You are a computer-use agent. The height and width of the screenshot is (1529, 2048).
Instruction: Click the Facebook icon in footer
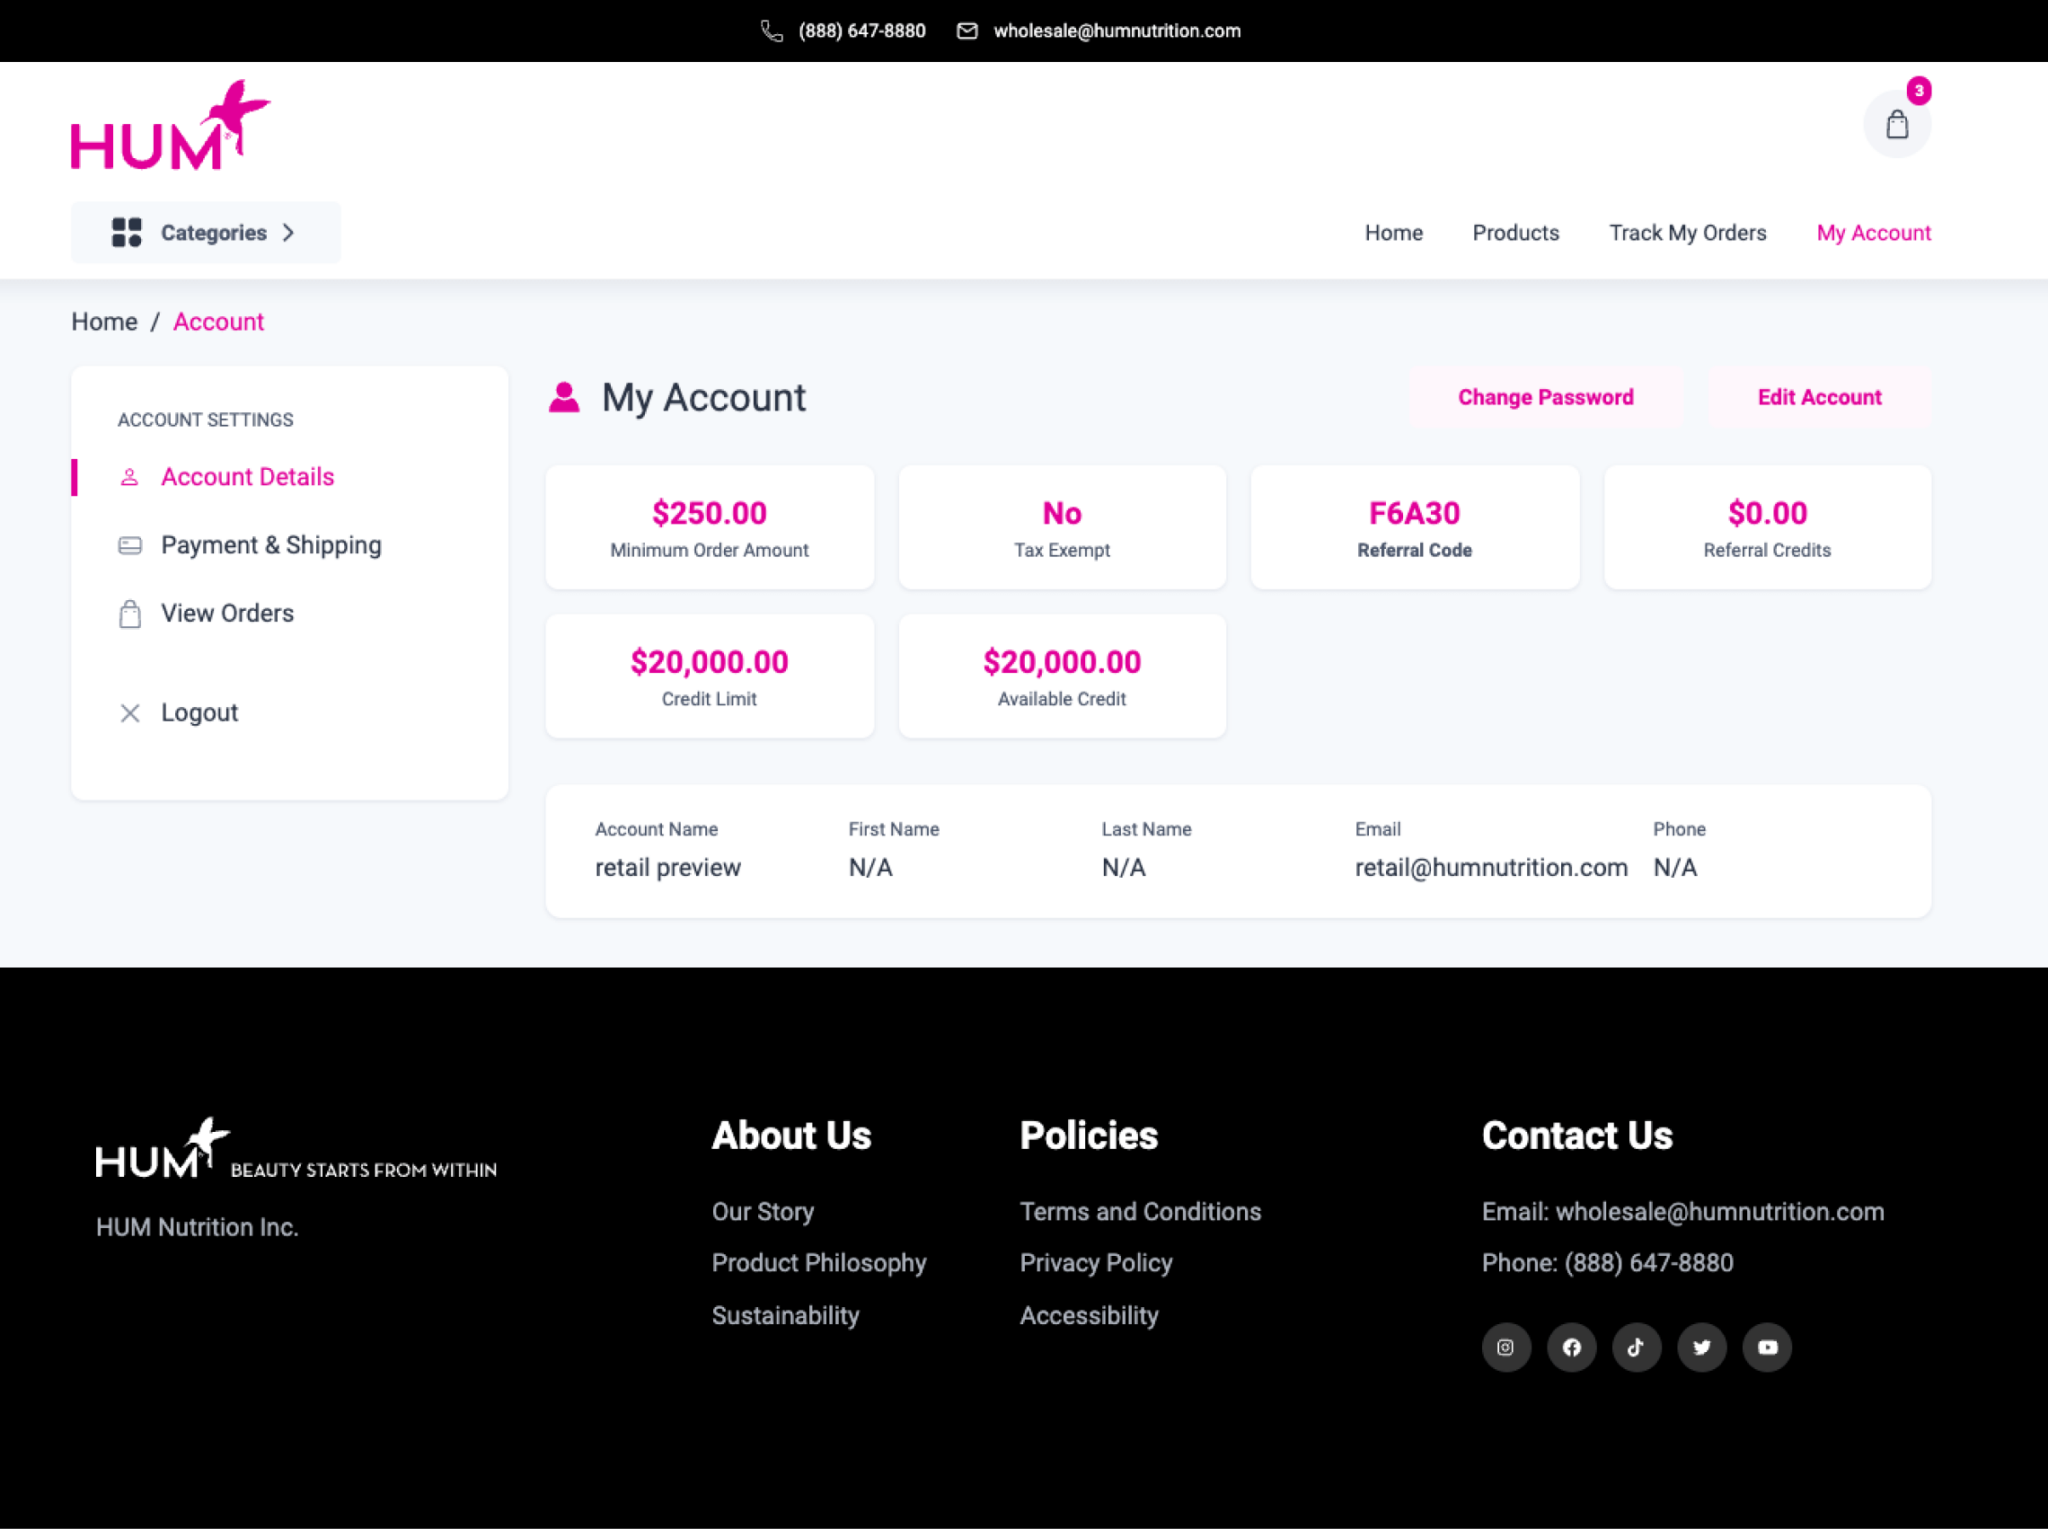coord(1571,1347)
